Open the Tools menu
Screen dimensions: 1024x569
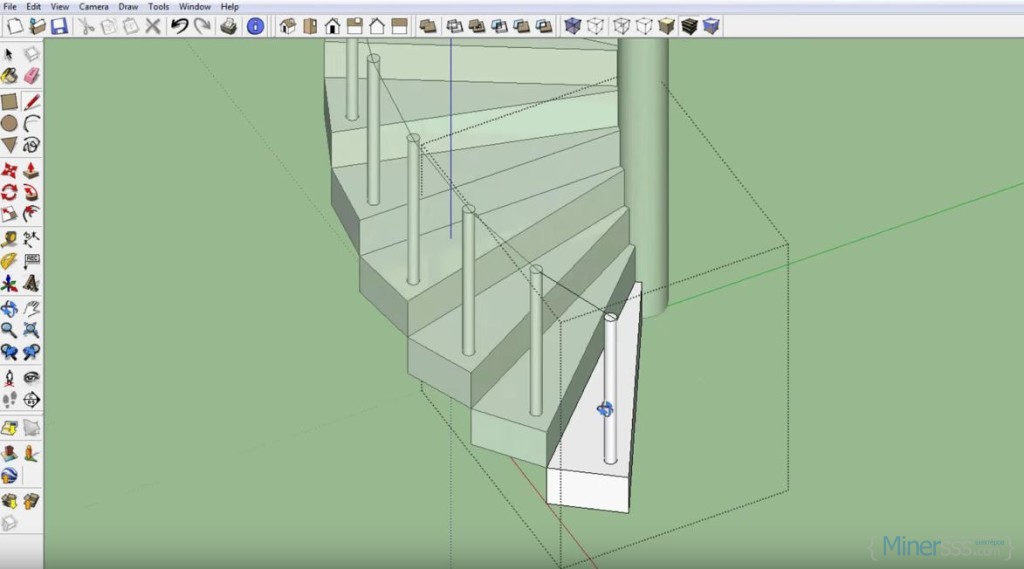click(x=159, y=6)
